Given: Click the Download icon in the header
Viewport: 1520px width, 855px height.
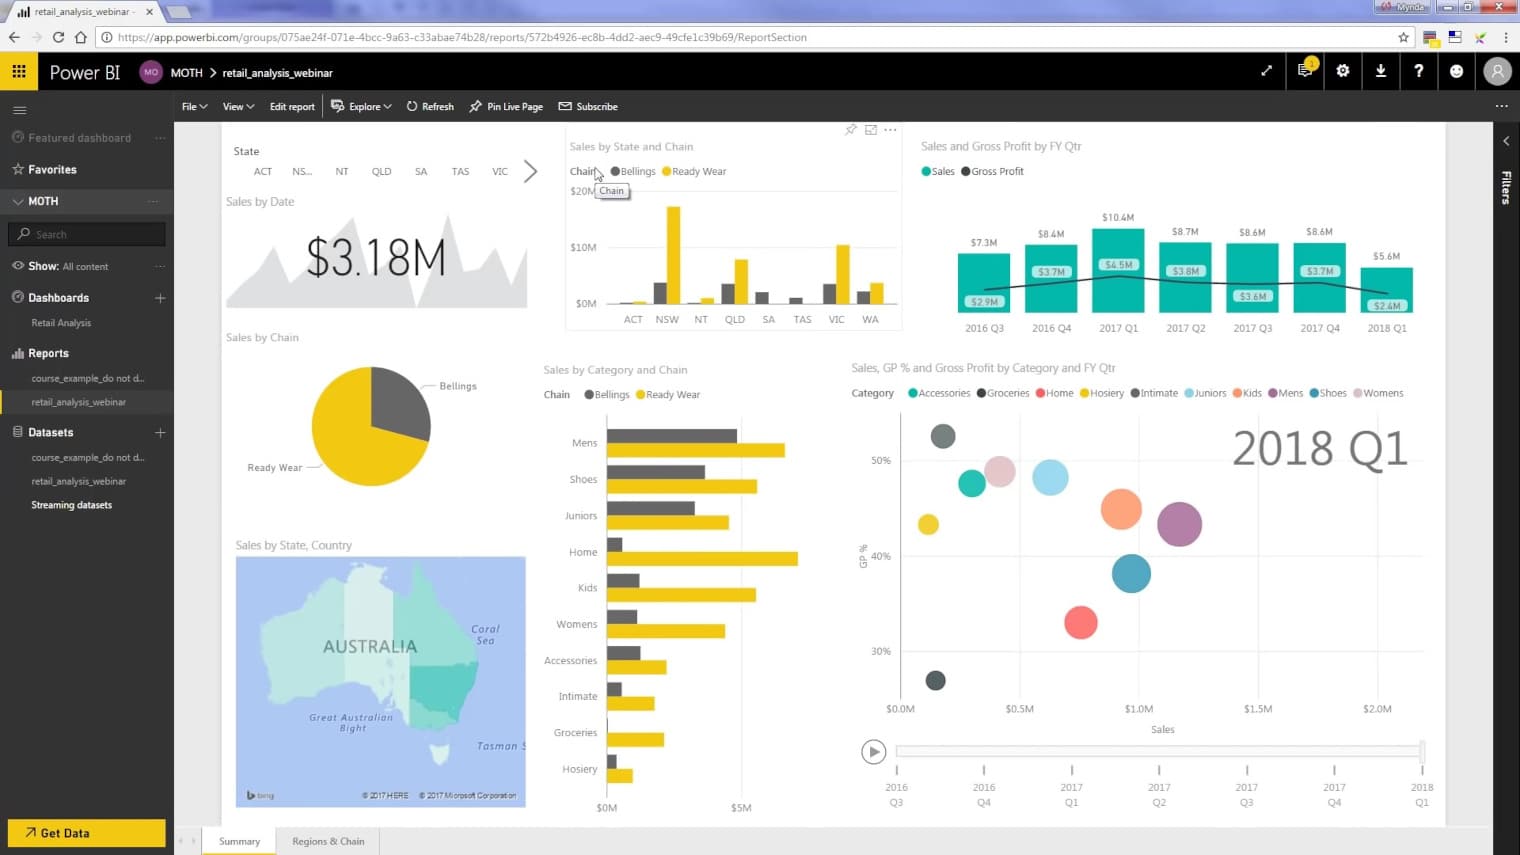Looking at the screenshot, I should coord(1381,71).
